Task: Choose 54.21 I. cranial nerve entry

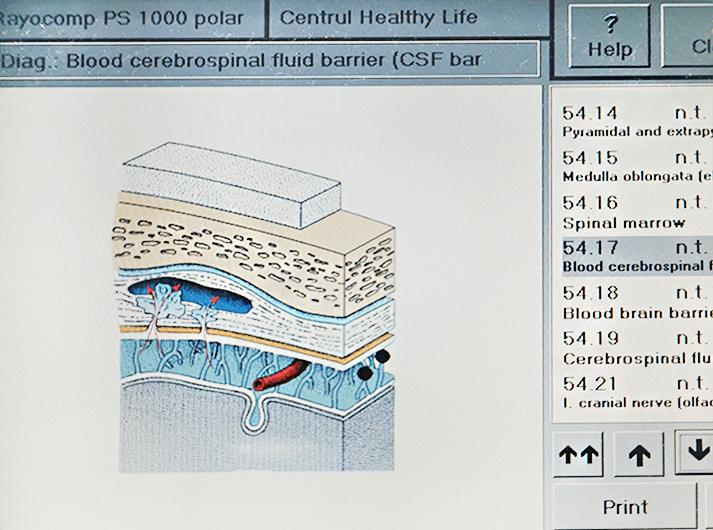Action: [x=636, y=393]
